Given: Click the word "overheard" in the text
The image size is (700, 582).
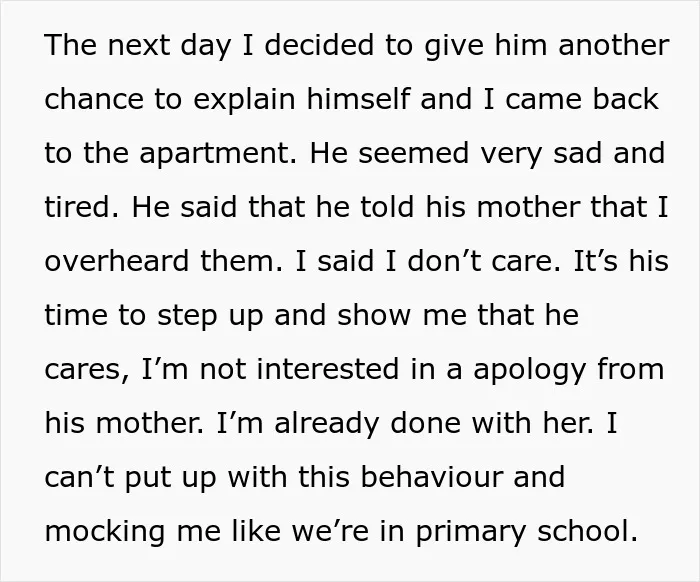Looking at the screenshot, I should point(117,261).
